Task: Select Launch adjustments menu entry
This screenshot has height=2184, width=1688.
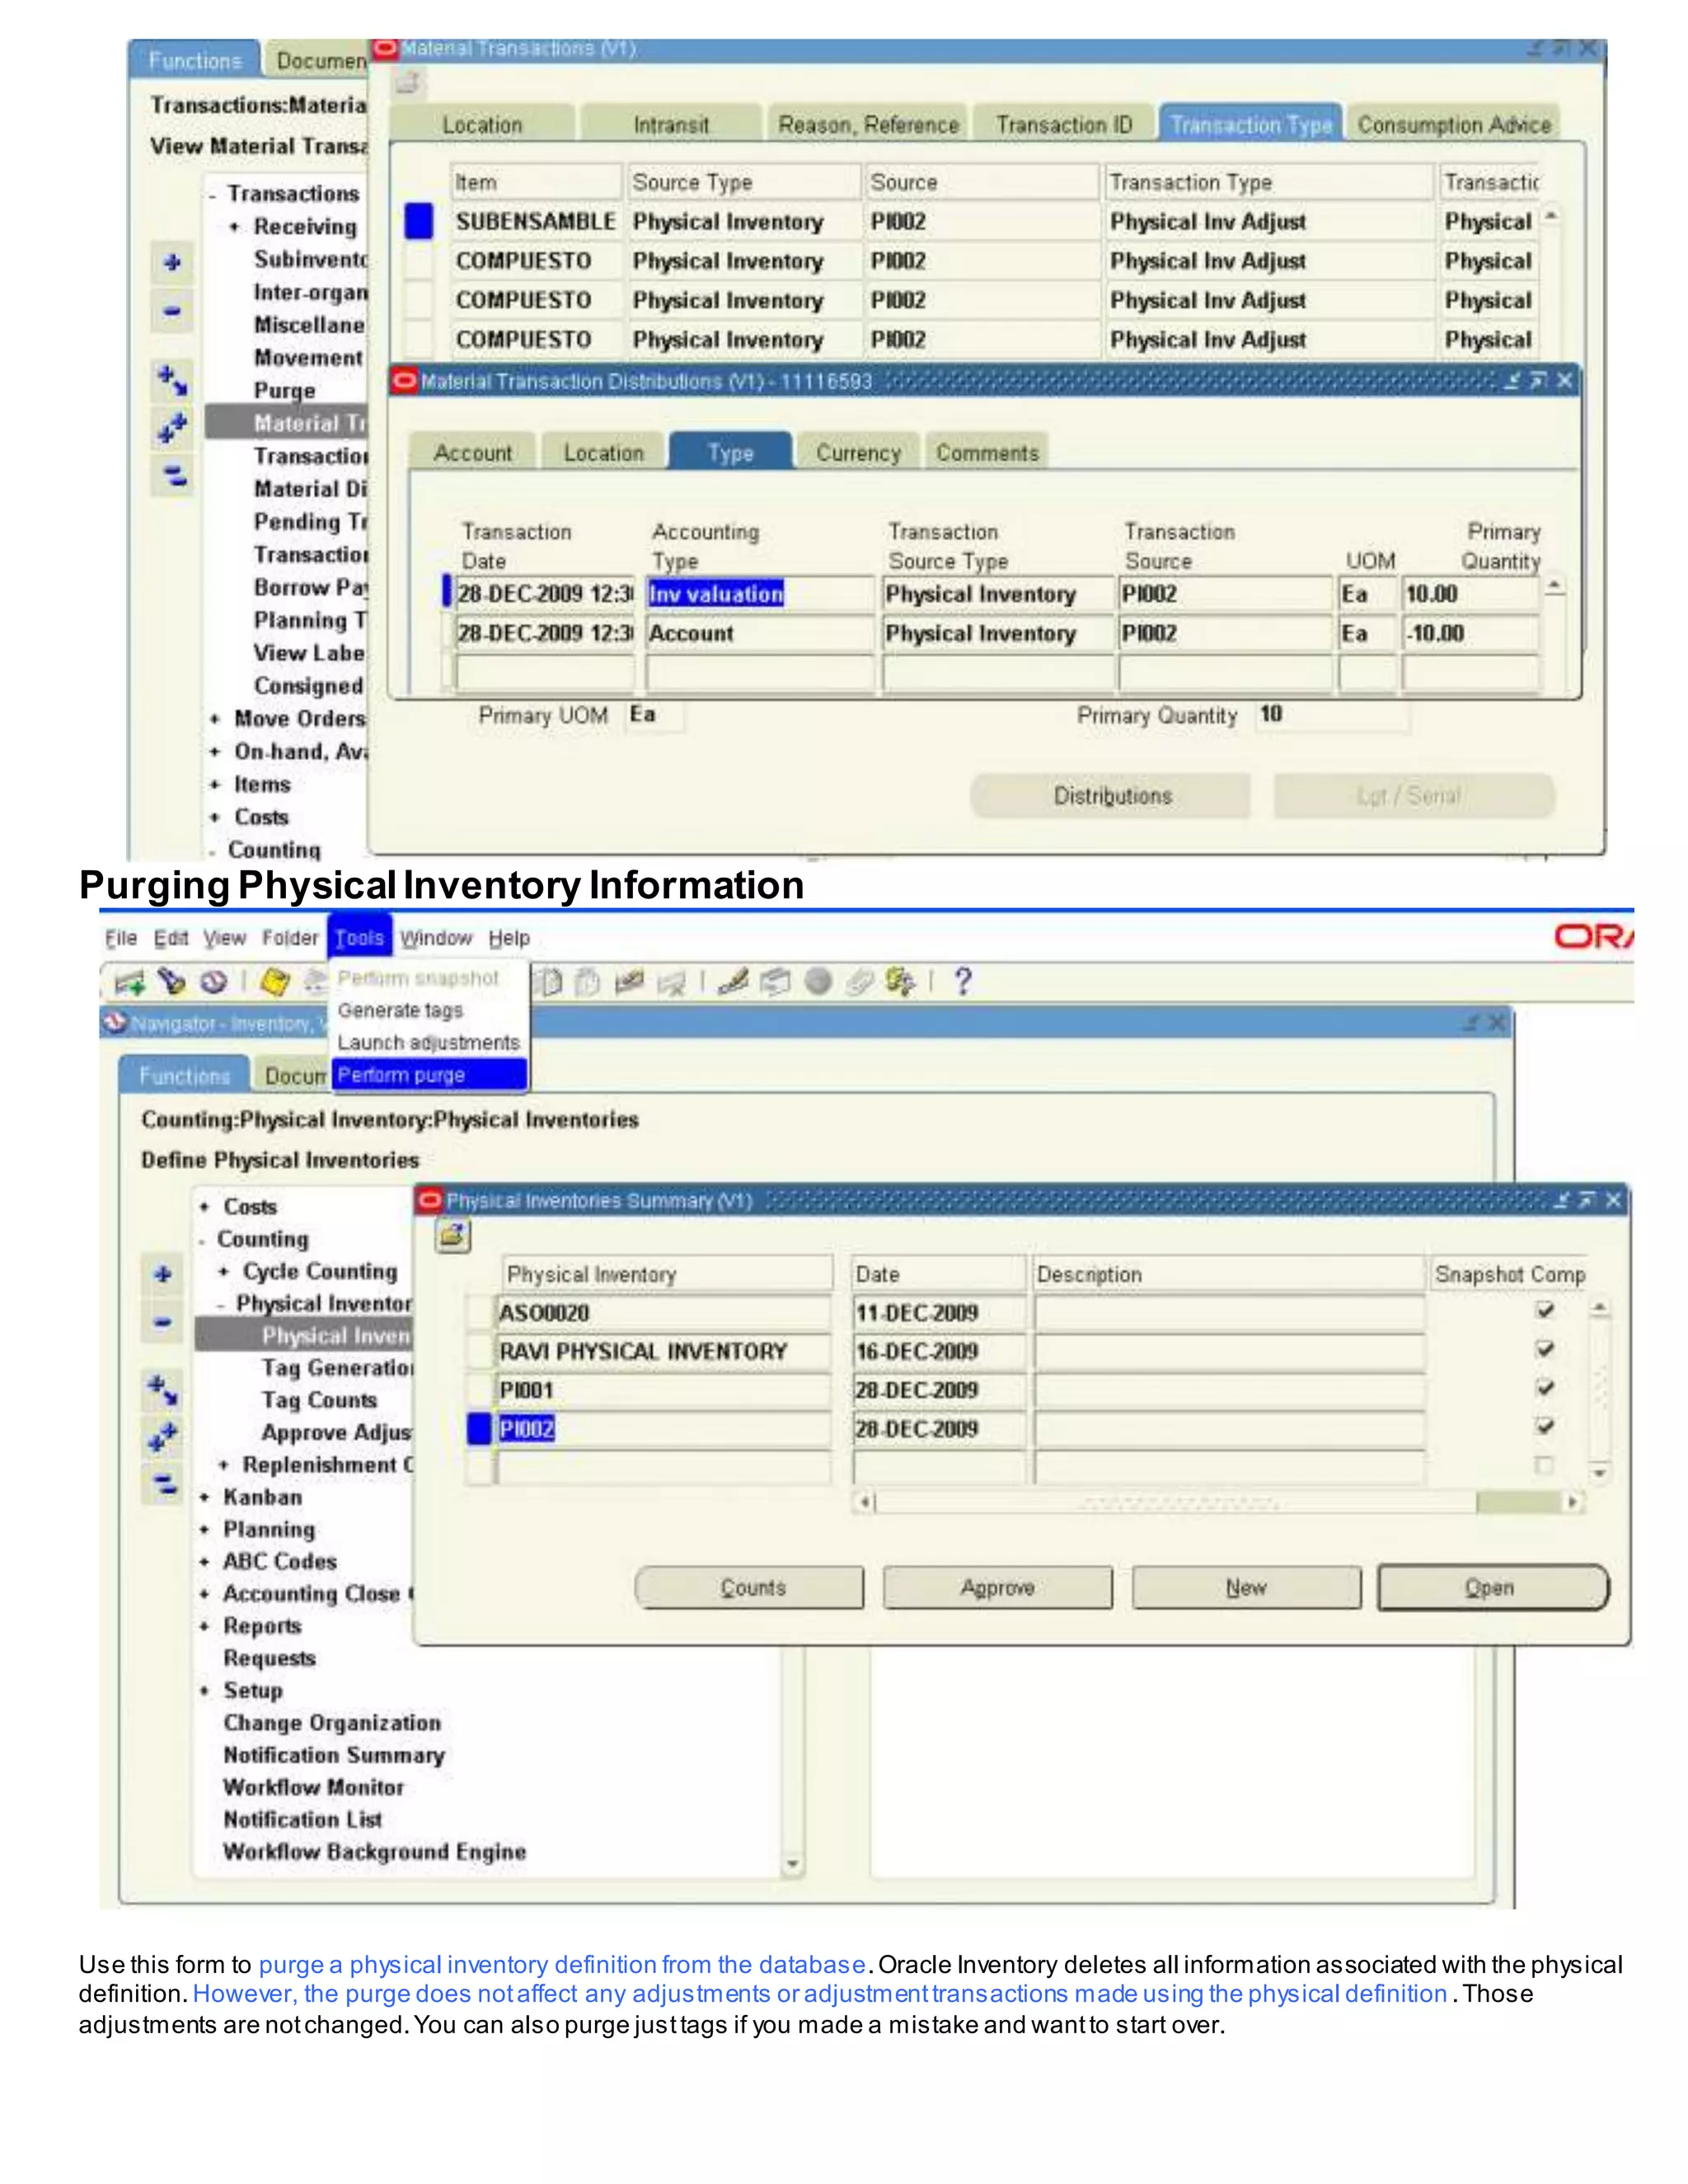Action: point(428,1043)
